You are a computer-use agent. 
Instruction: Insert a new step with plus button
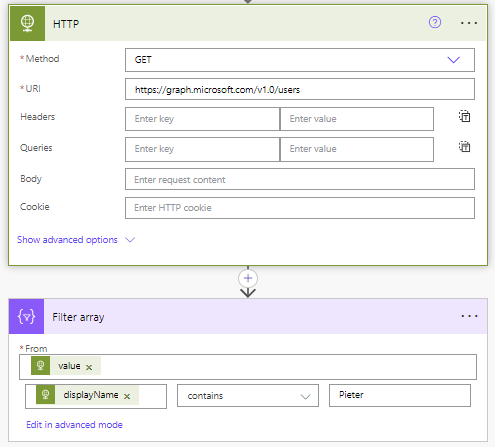point(248,278)
